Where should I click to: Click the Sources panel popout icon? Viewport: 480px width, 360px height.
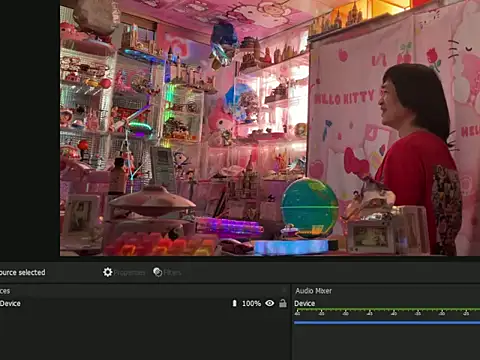[x=284, y=291]
